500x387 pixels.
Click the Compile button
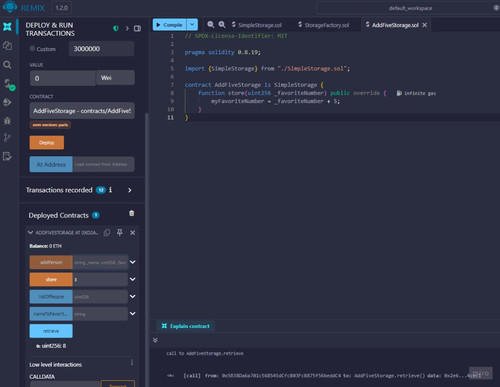coord(169,25)
